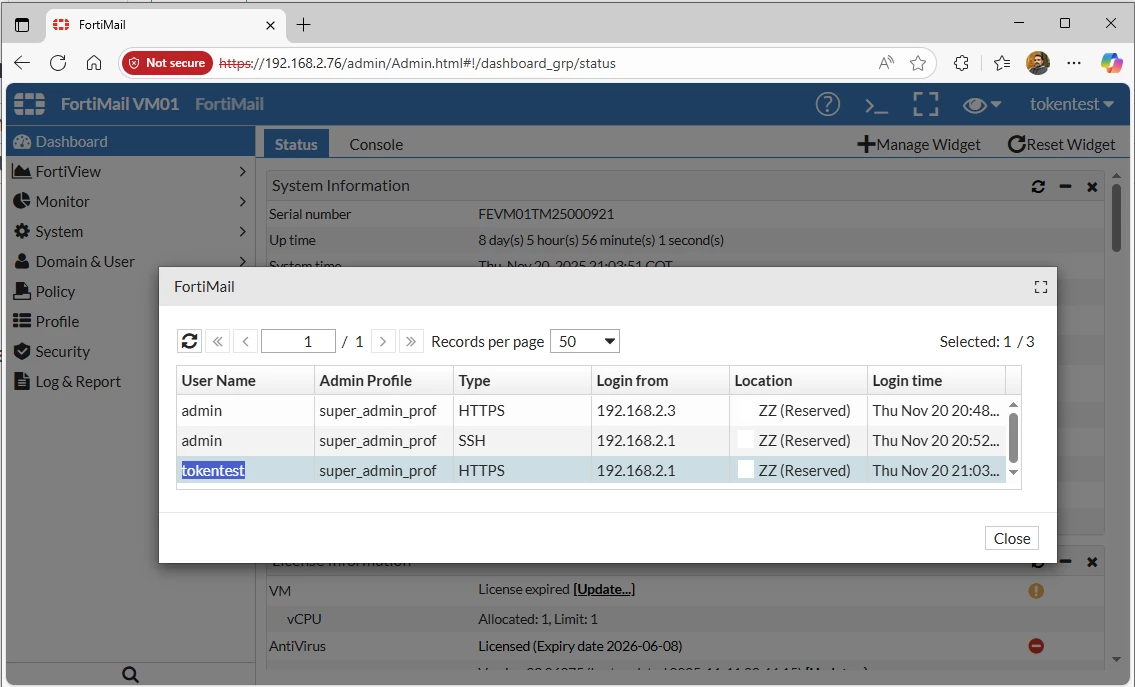Viewport: 1135px width, 687px height.
Task: Click the VM license warning icon
Action: [x=1036, y=591]
